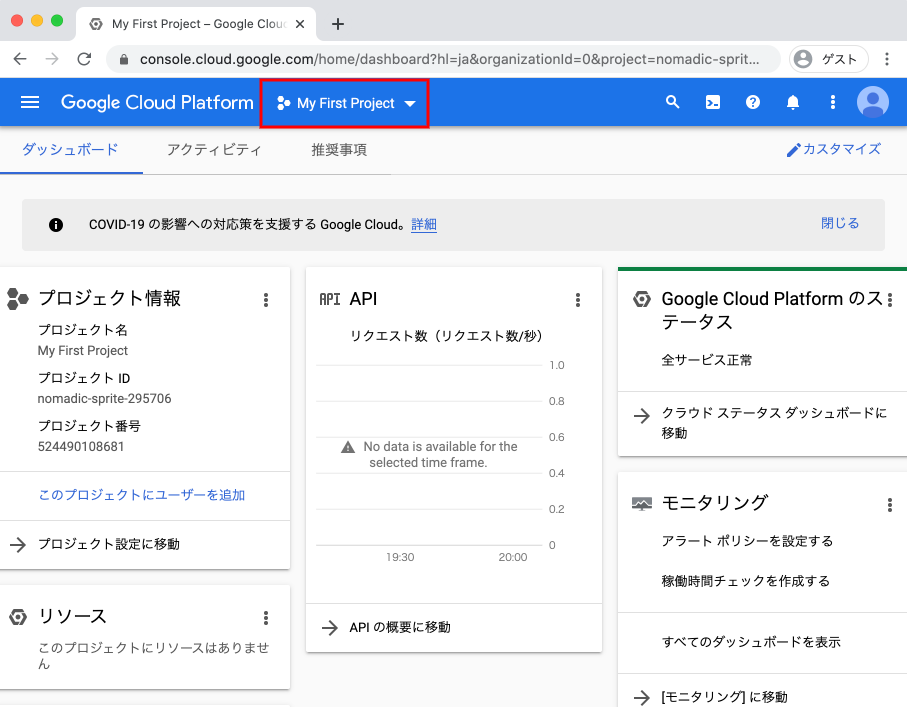The height and width of the screenshot is (707, 907).
Task: Show notifications bell icon
Action: click(x=793, y=102)
